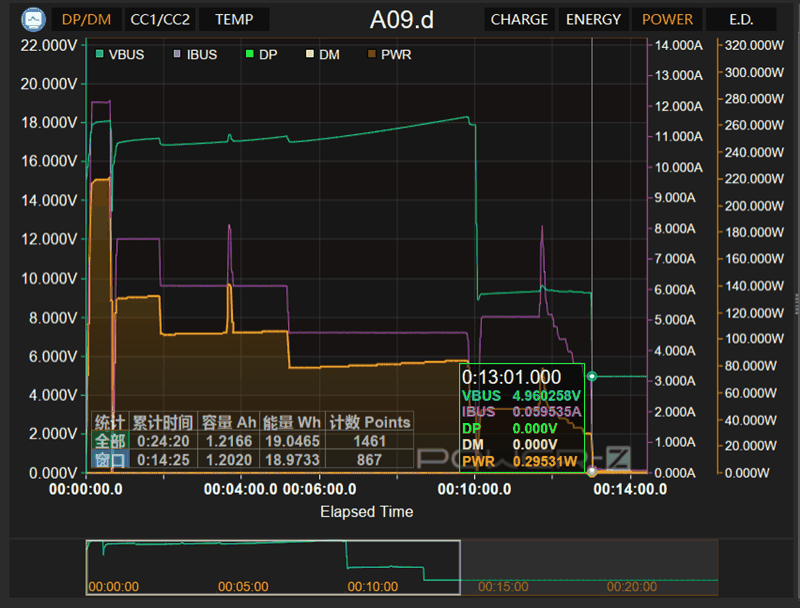Show the ENERGY view
The image size is (800, 608).
pyautogui.click(x=593, y=19)
